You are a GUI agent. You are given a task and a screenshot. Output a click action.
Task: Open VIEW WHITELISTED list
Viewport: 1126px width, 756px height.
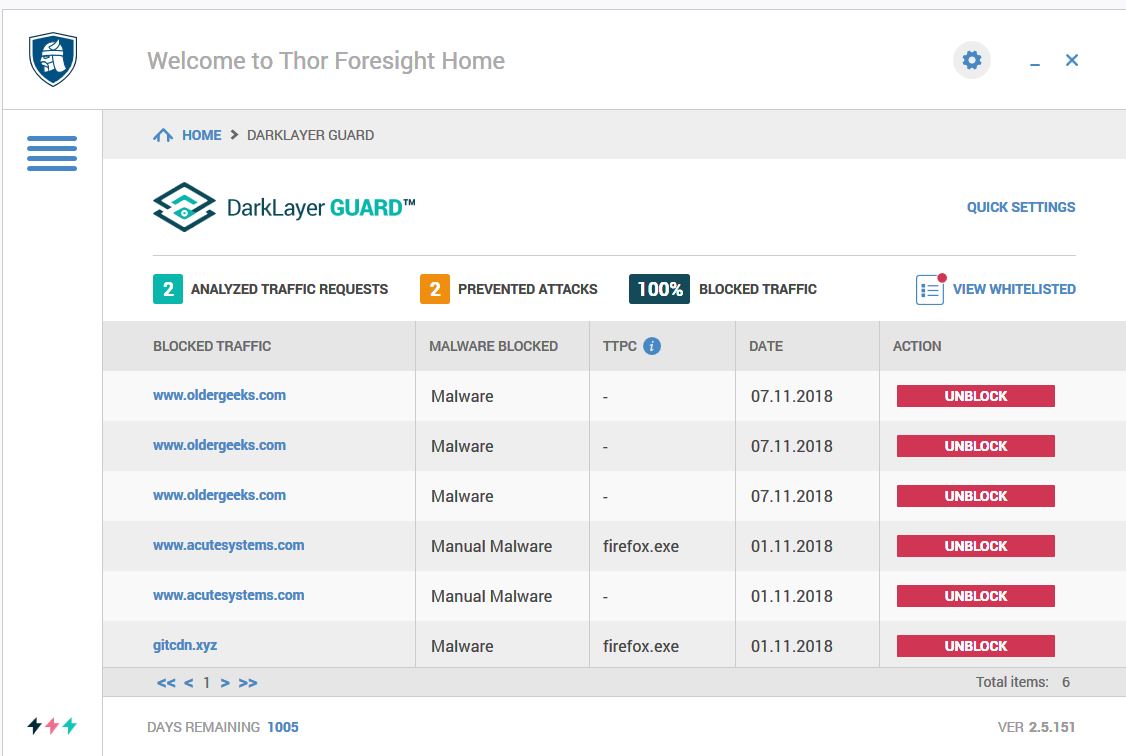pos(1014,289)
